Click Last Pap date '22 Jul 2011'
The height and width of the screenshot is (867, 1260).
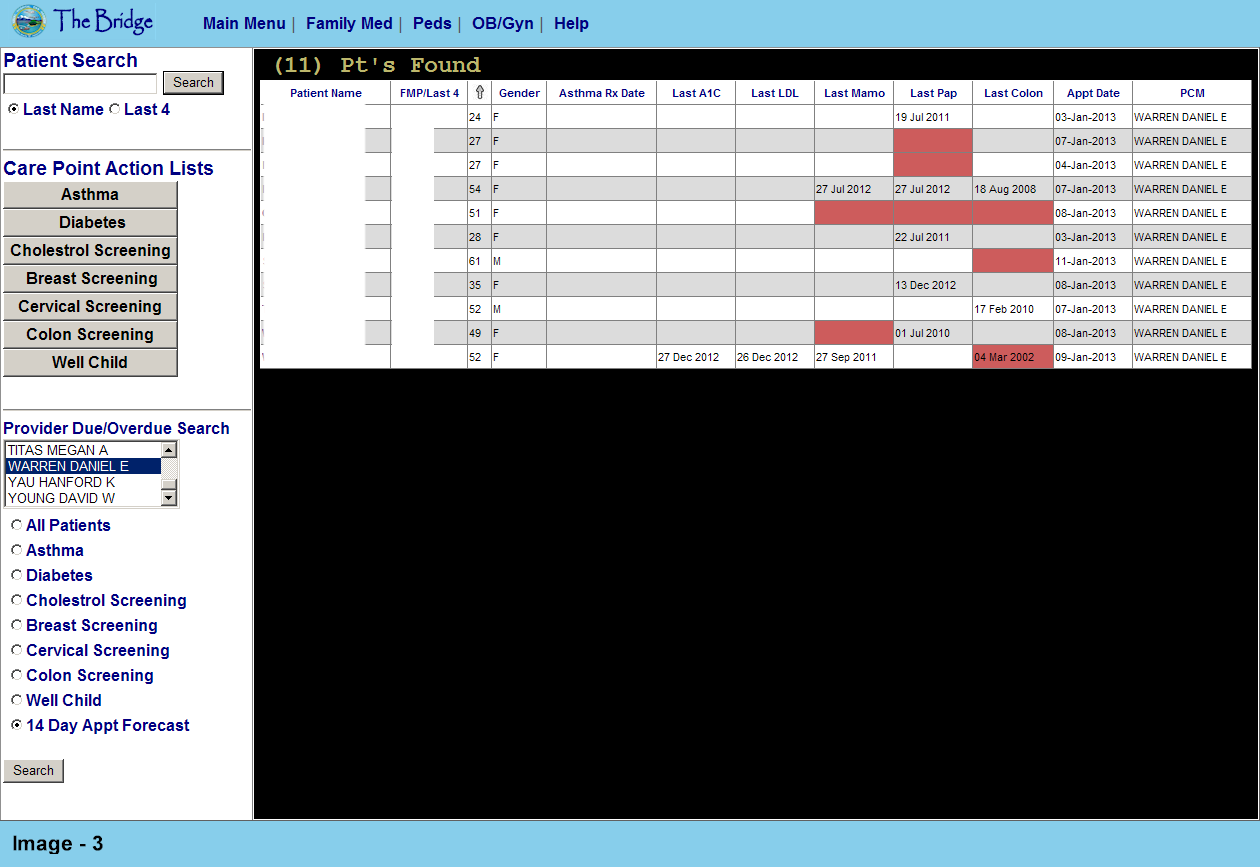pos(923,237)
